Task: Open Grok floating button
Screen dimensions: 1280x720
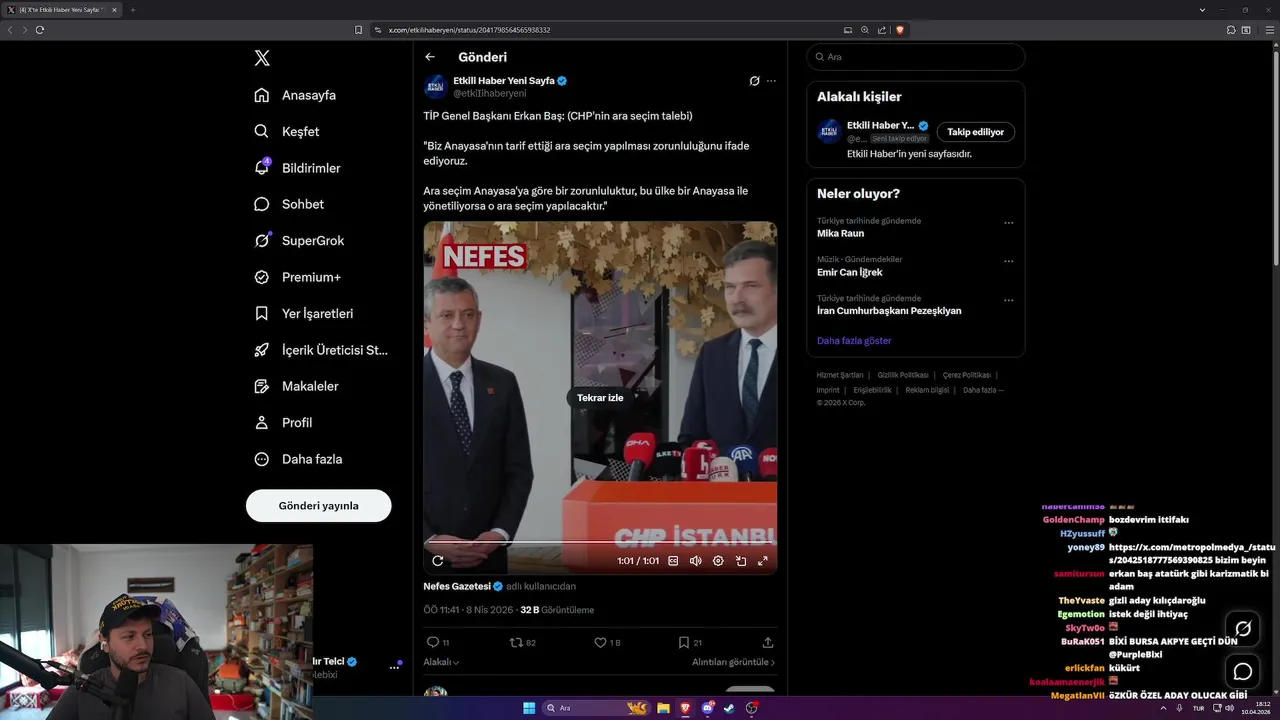Action: (x=1243, y=629)
